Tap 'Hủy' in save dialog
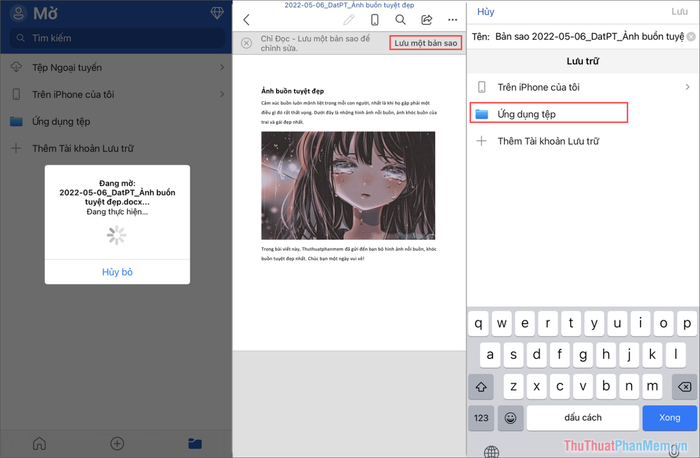Viewport: 700px width, 458px height. pyautogui.click(x=485, y=12)
